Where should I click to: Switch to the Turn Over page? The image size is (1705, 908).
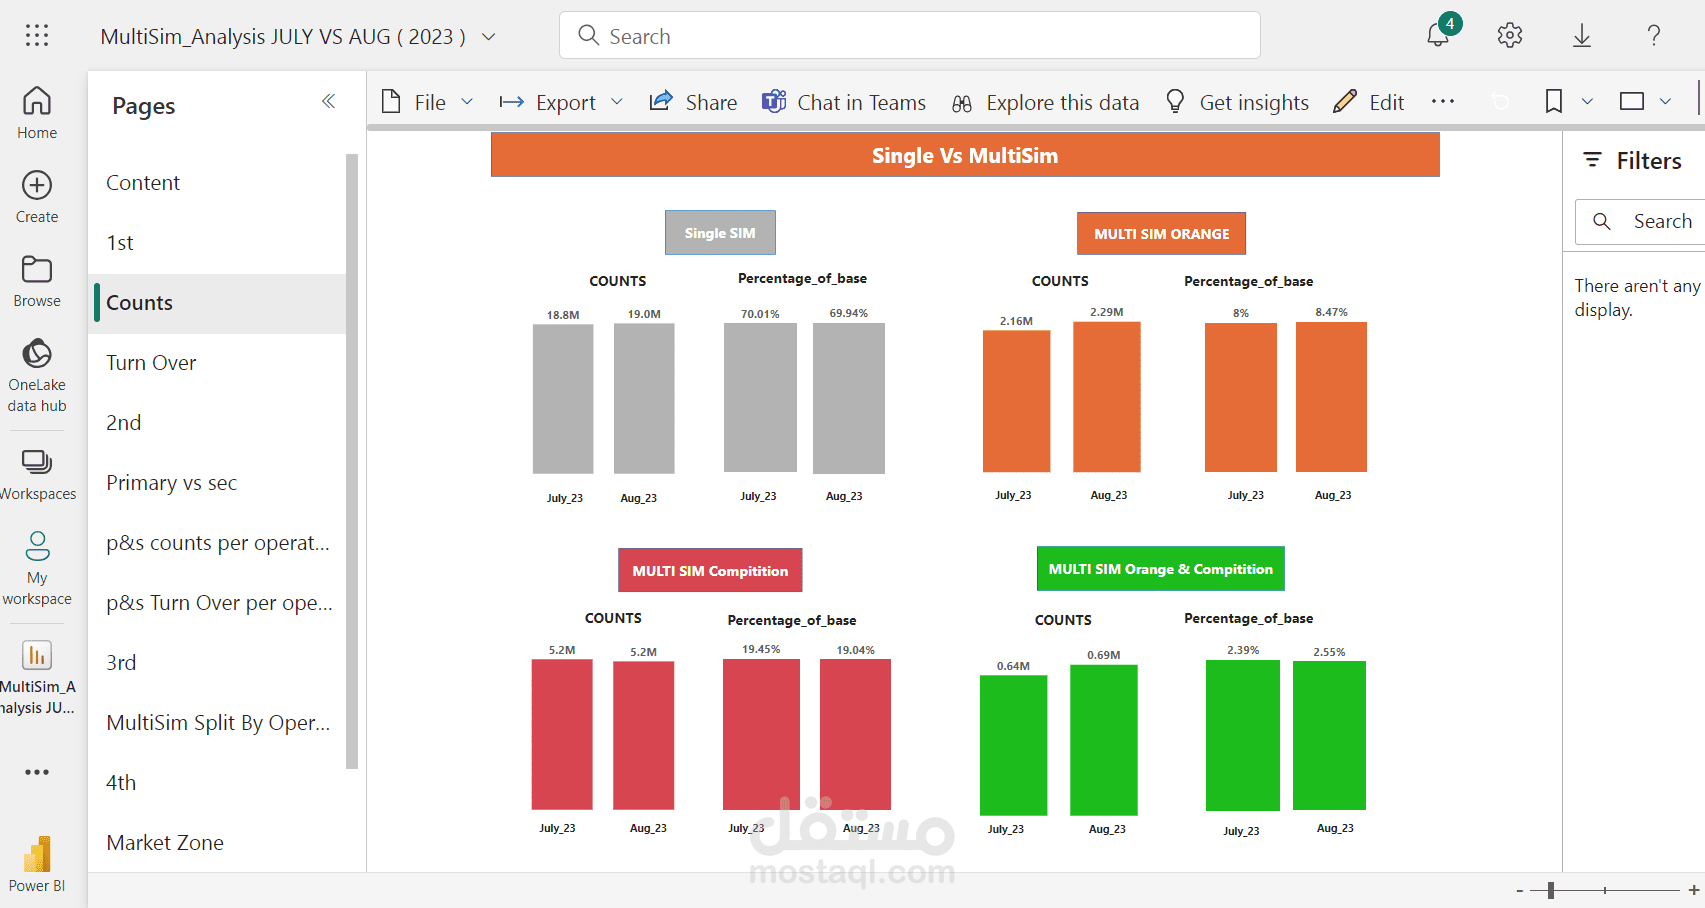pos(151,362)
